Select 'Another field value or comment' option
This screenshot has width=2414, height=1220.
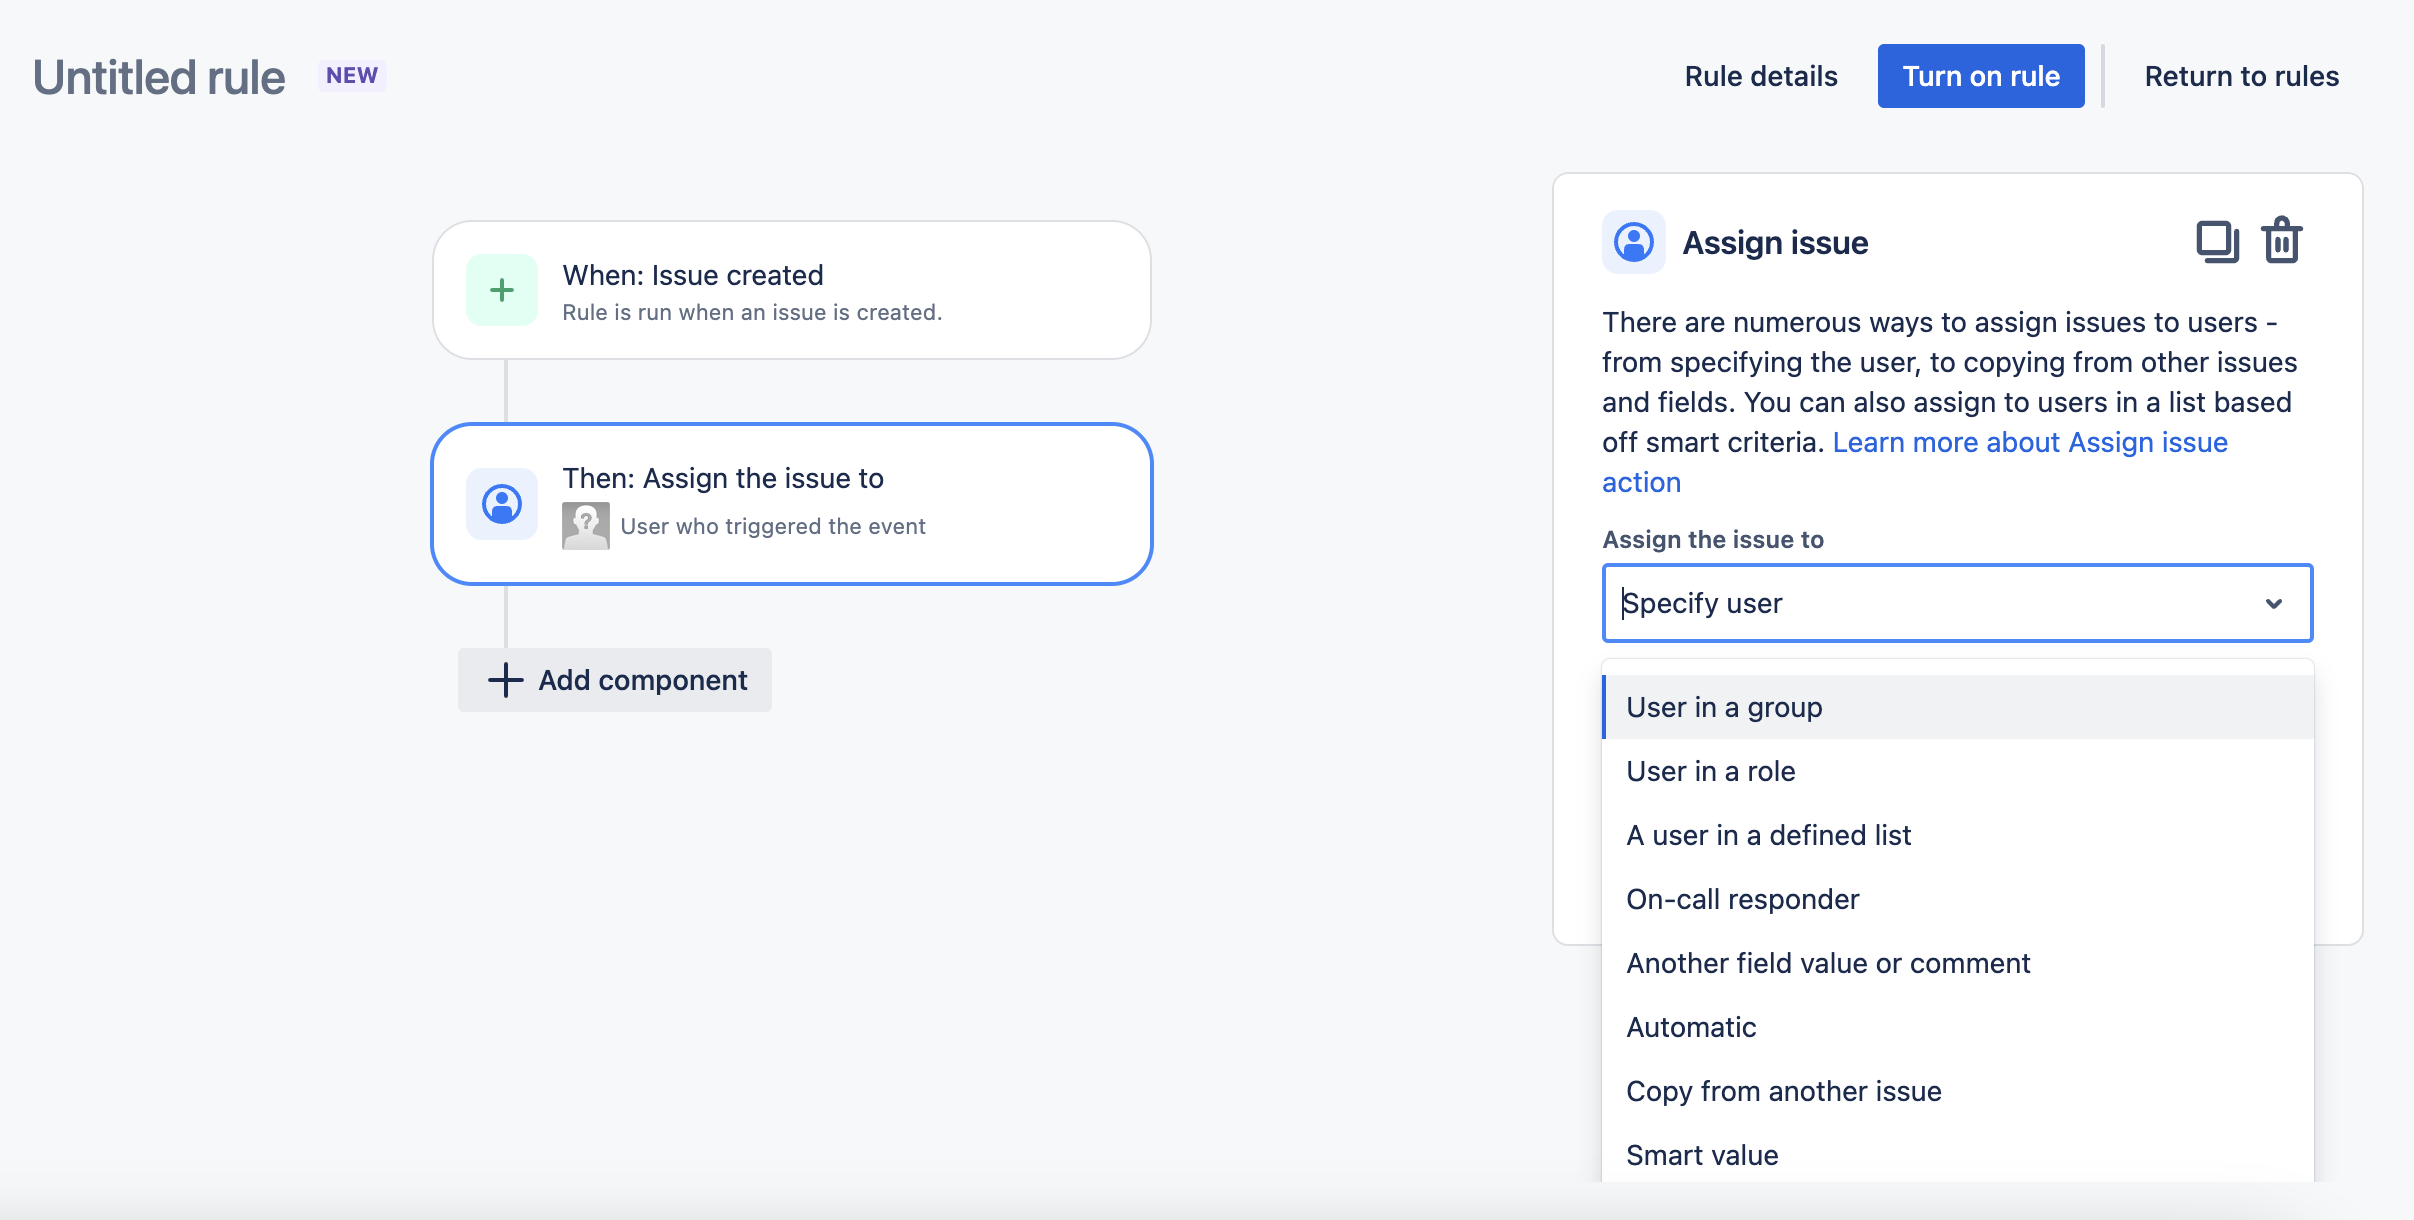click(x=1828, y=962)
